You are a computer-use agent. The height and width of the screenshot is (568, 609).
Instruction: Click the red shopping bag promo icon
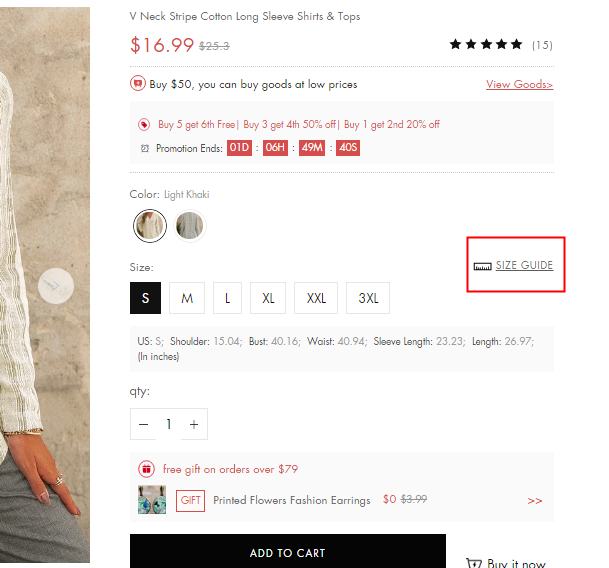click(x=137, y=83)
